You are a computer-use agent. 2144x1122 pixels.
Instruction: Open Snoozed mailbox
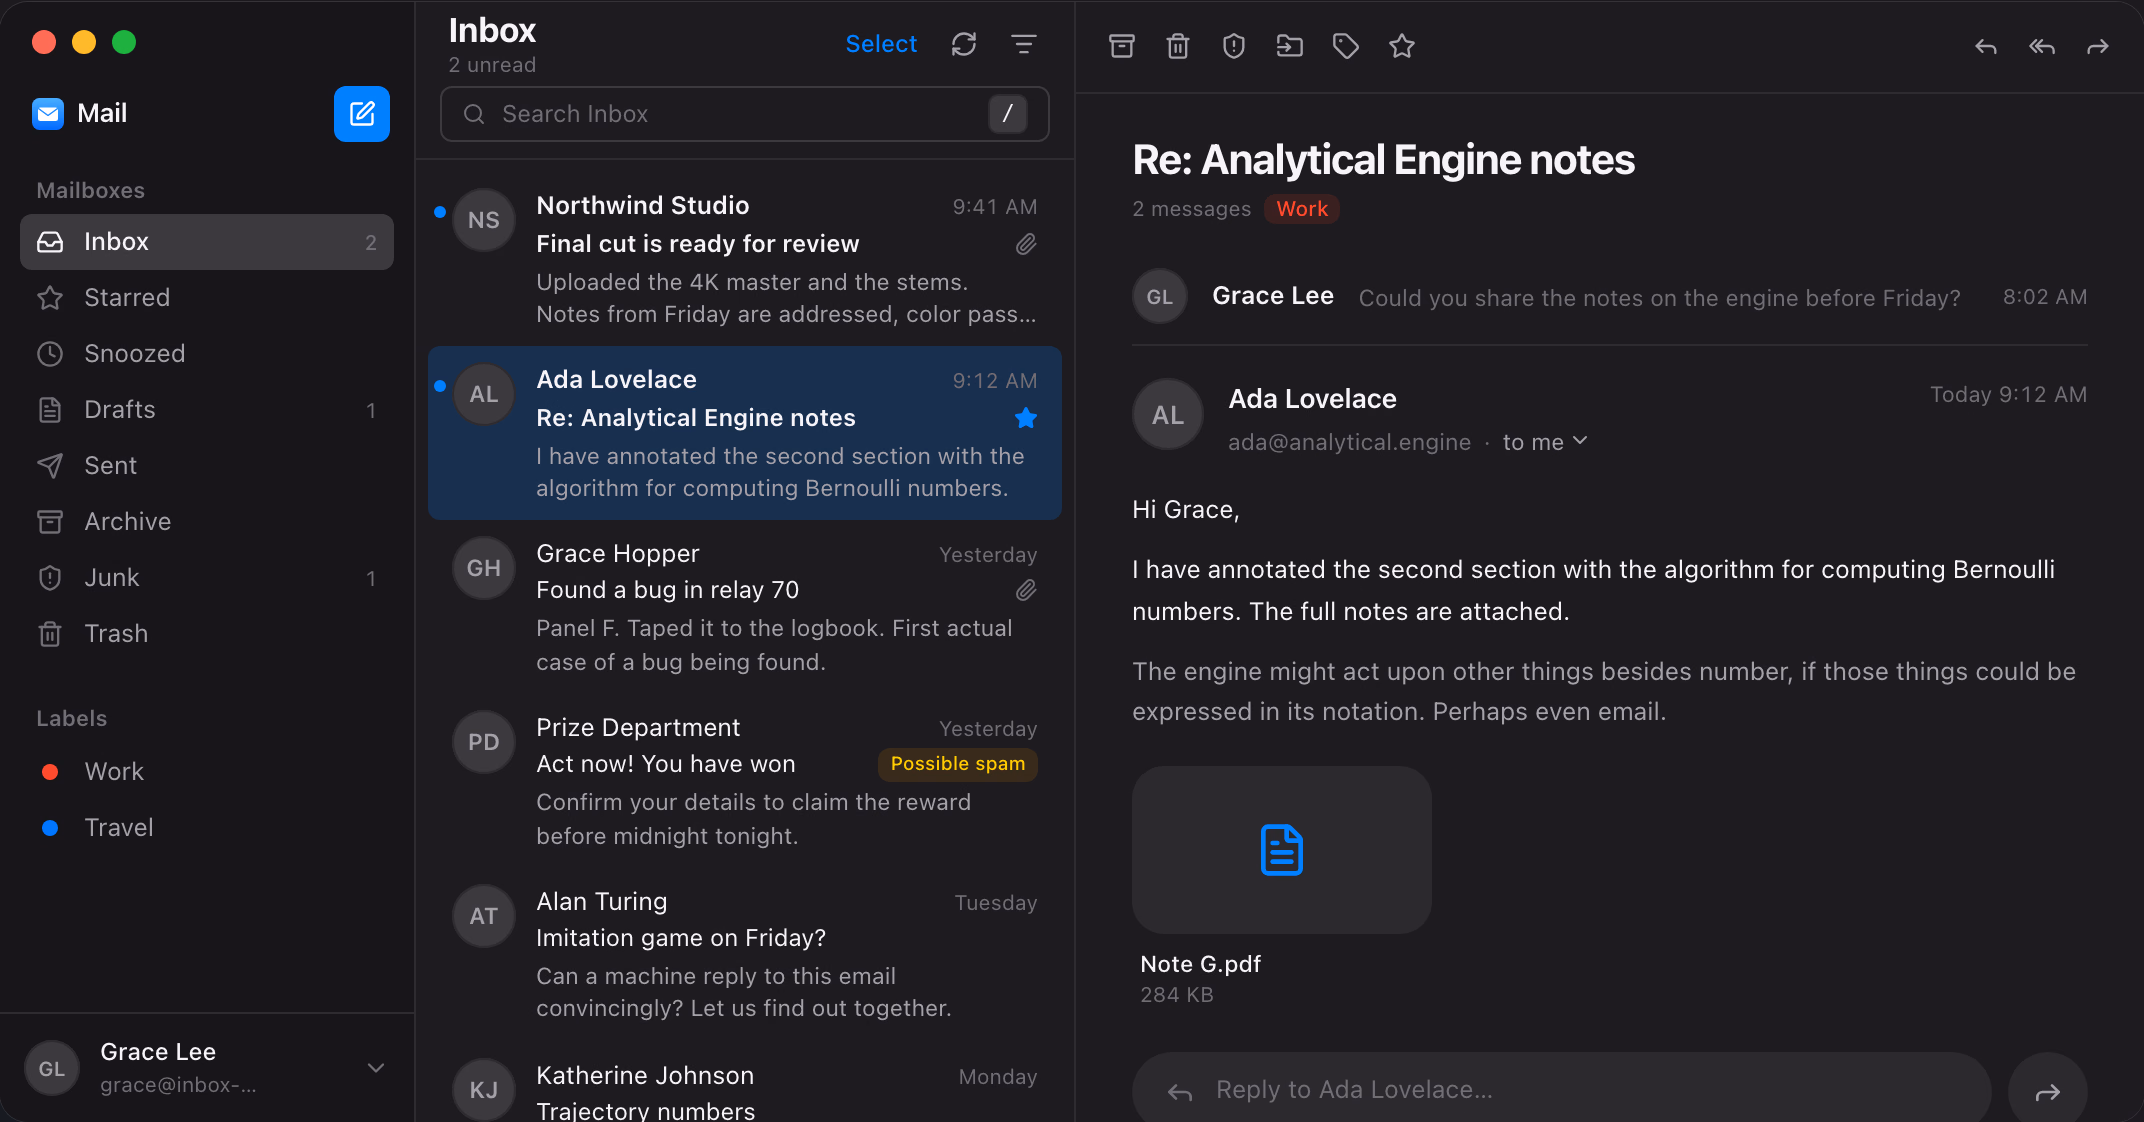tap(207, 354)
